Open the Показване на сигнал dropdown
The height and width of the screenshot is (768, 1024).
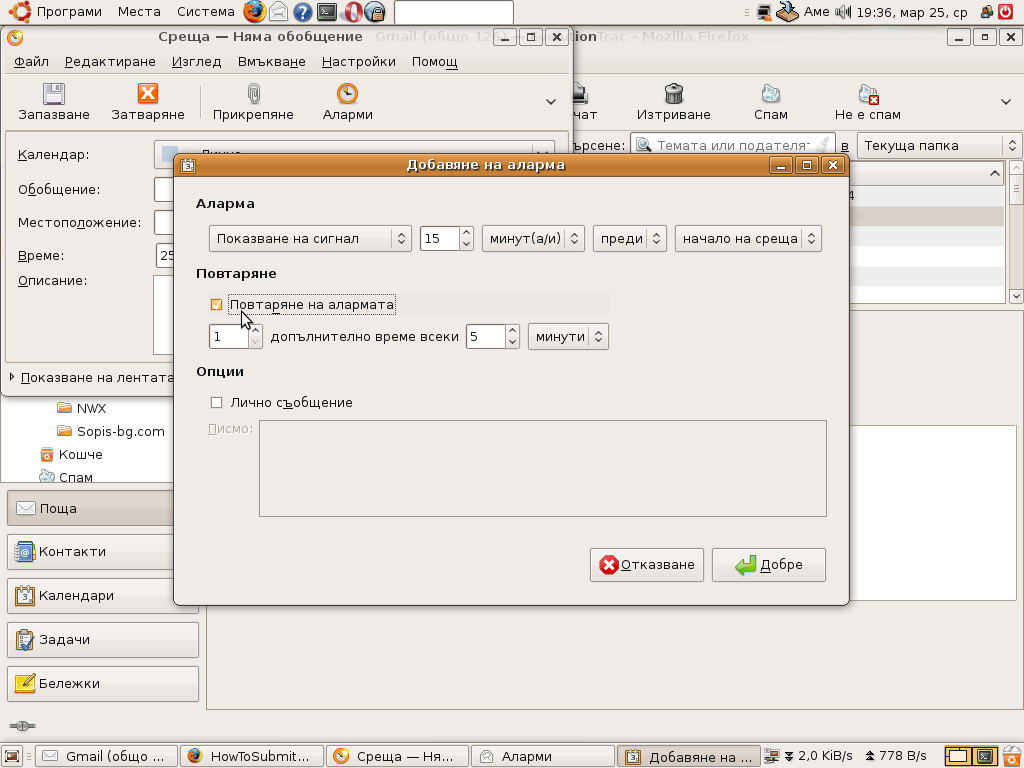tap(310, 239)
